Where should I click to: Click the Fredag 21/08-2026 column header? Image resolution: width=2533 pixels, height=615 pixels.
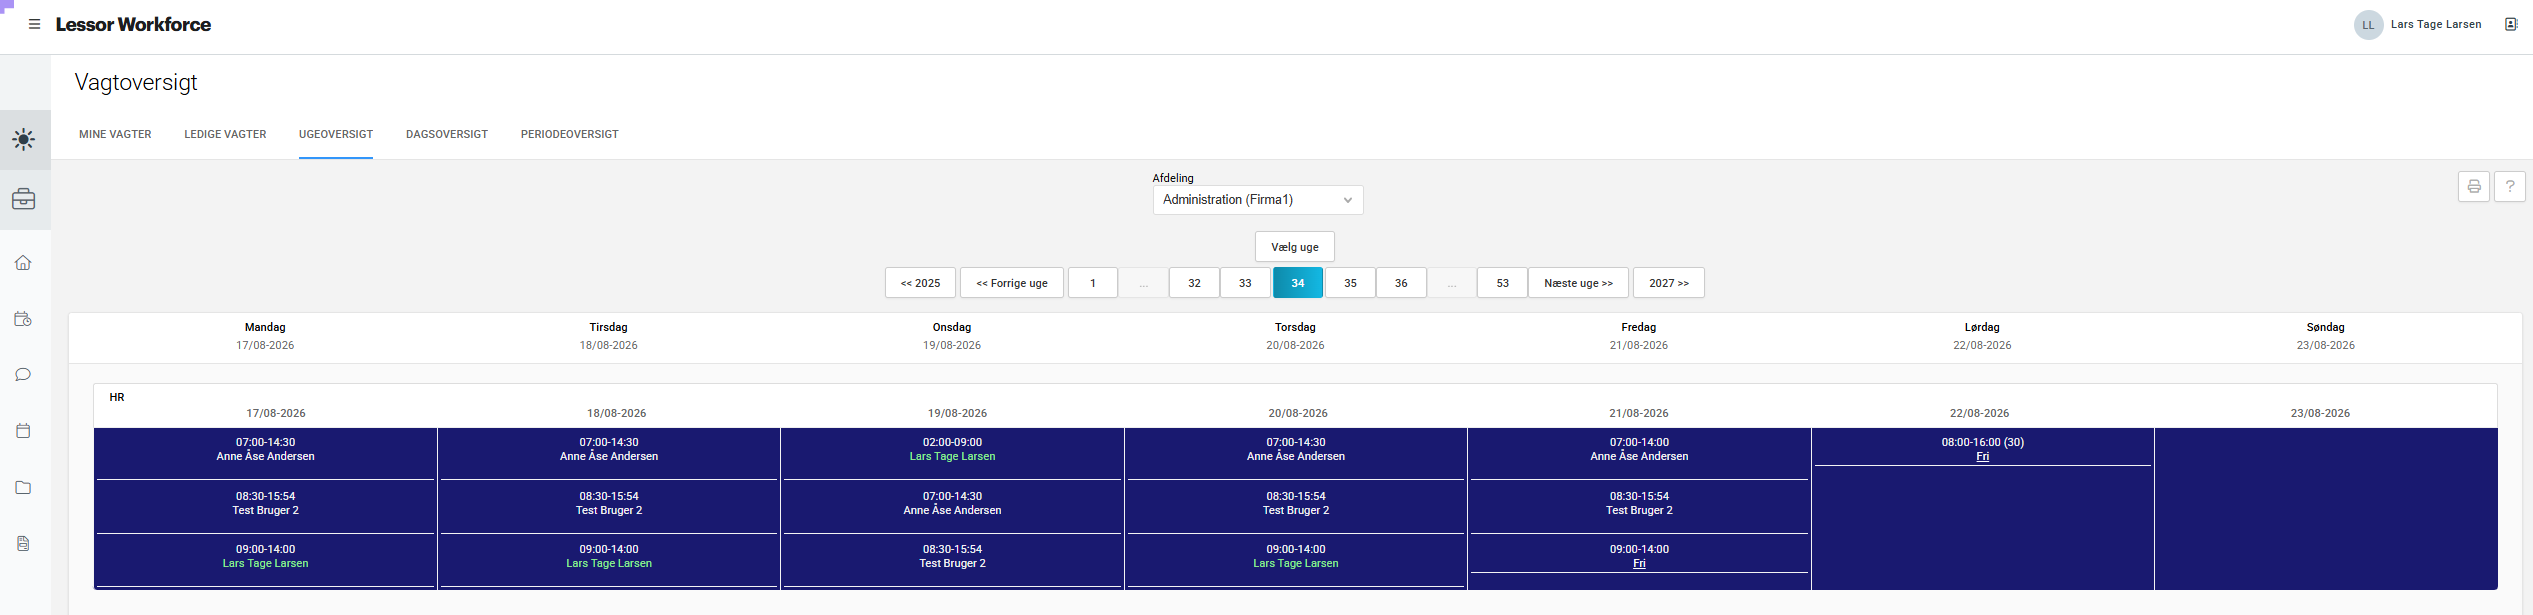click(x=1639, y=336)
